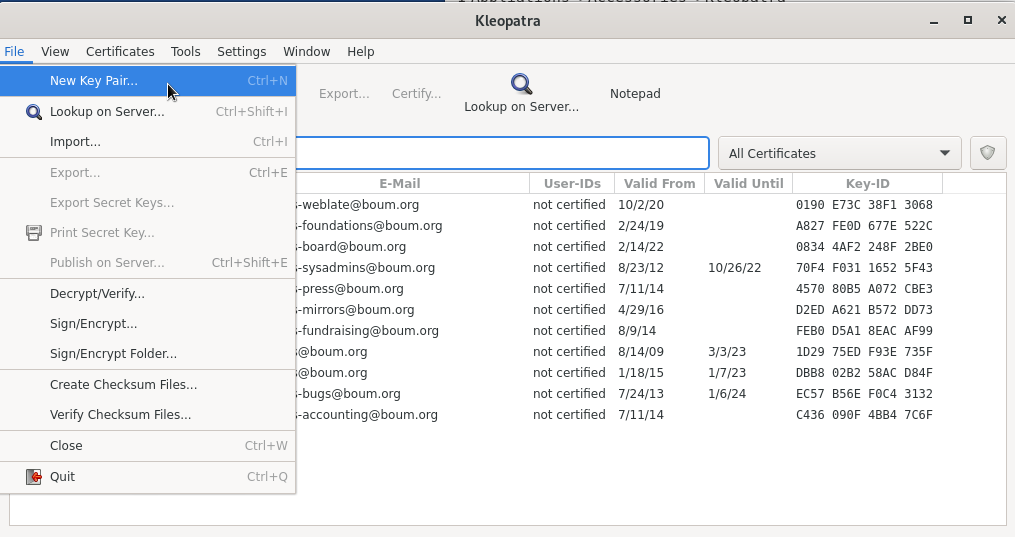Open the All Certificates dropdown
Image resolution: width=1015 pixels, height=537 pixels.
pyautogui.click(x=839, y=153)
